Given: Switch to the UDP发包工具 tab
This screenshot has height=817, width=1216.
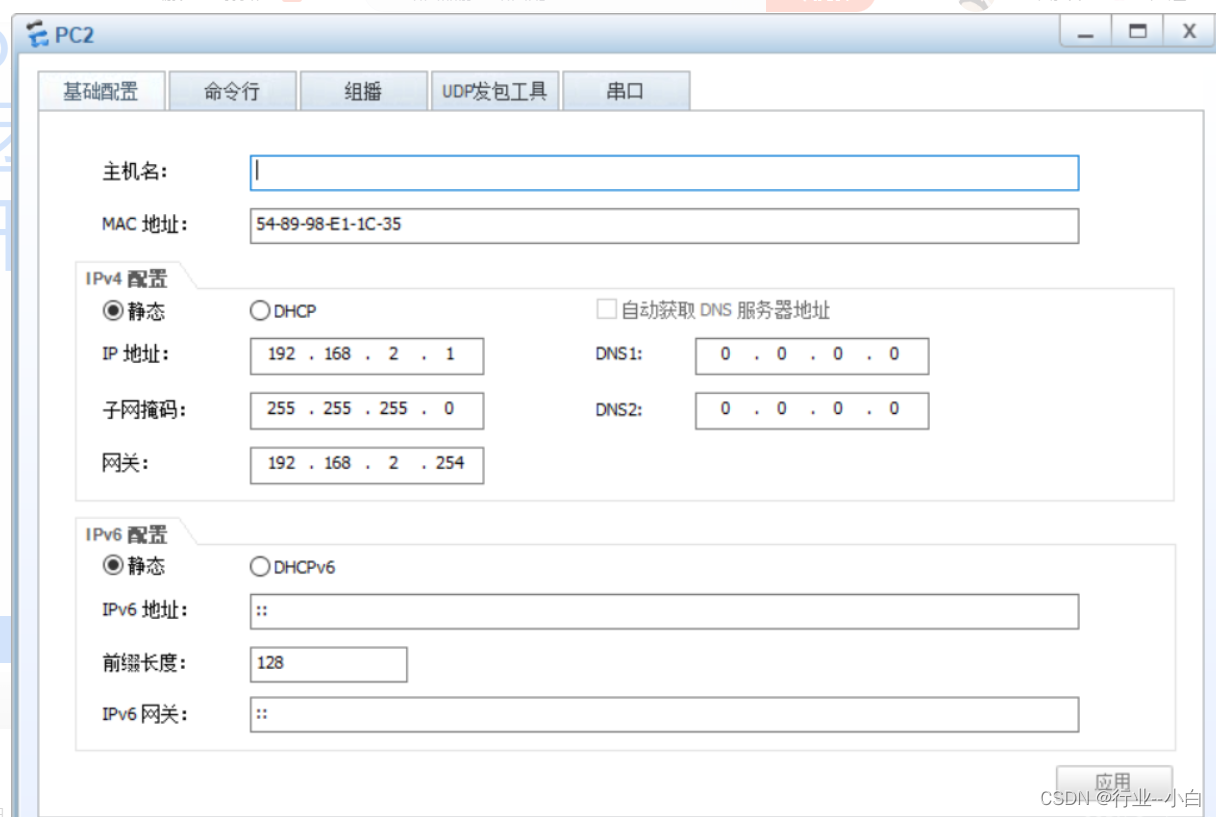Looking at the screenshot, I should click(494, 91).
